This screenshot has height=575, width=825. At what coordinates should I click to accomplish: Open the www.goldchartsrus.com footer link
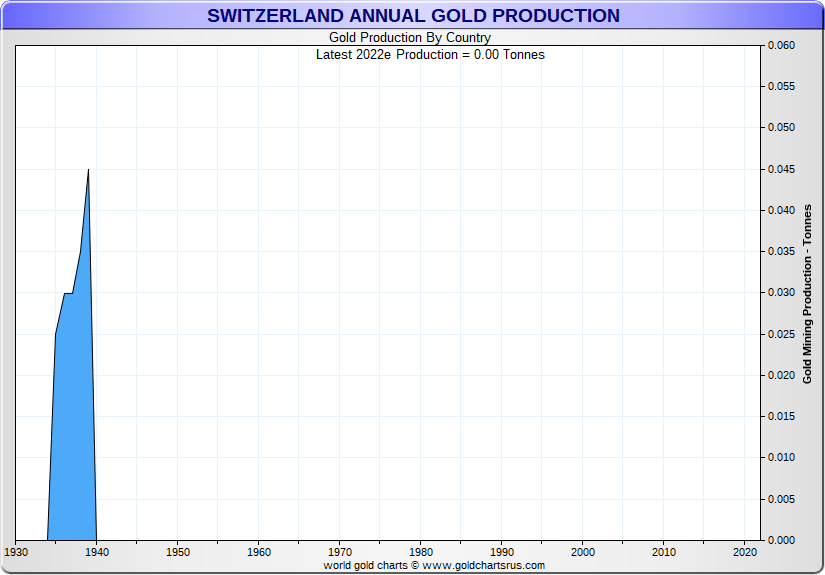pos(483,565)
